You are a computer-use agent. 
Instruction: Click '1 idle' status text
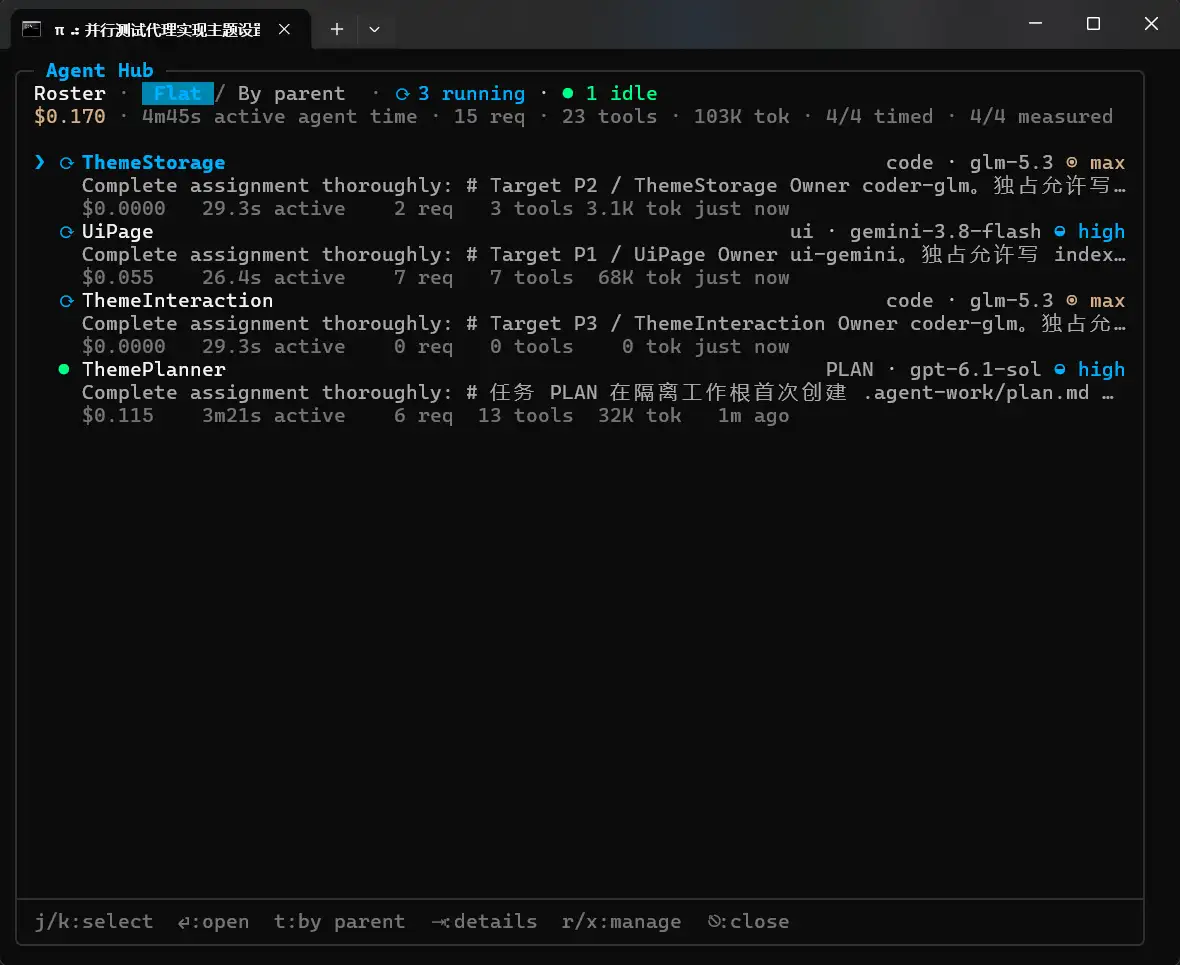pos(622,93)
